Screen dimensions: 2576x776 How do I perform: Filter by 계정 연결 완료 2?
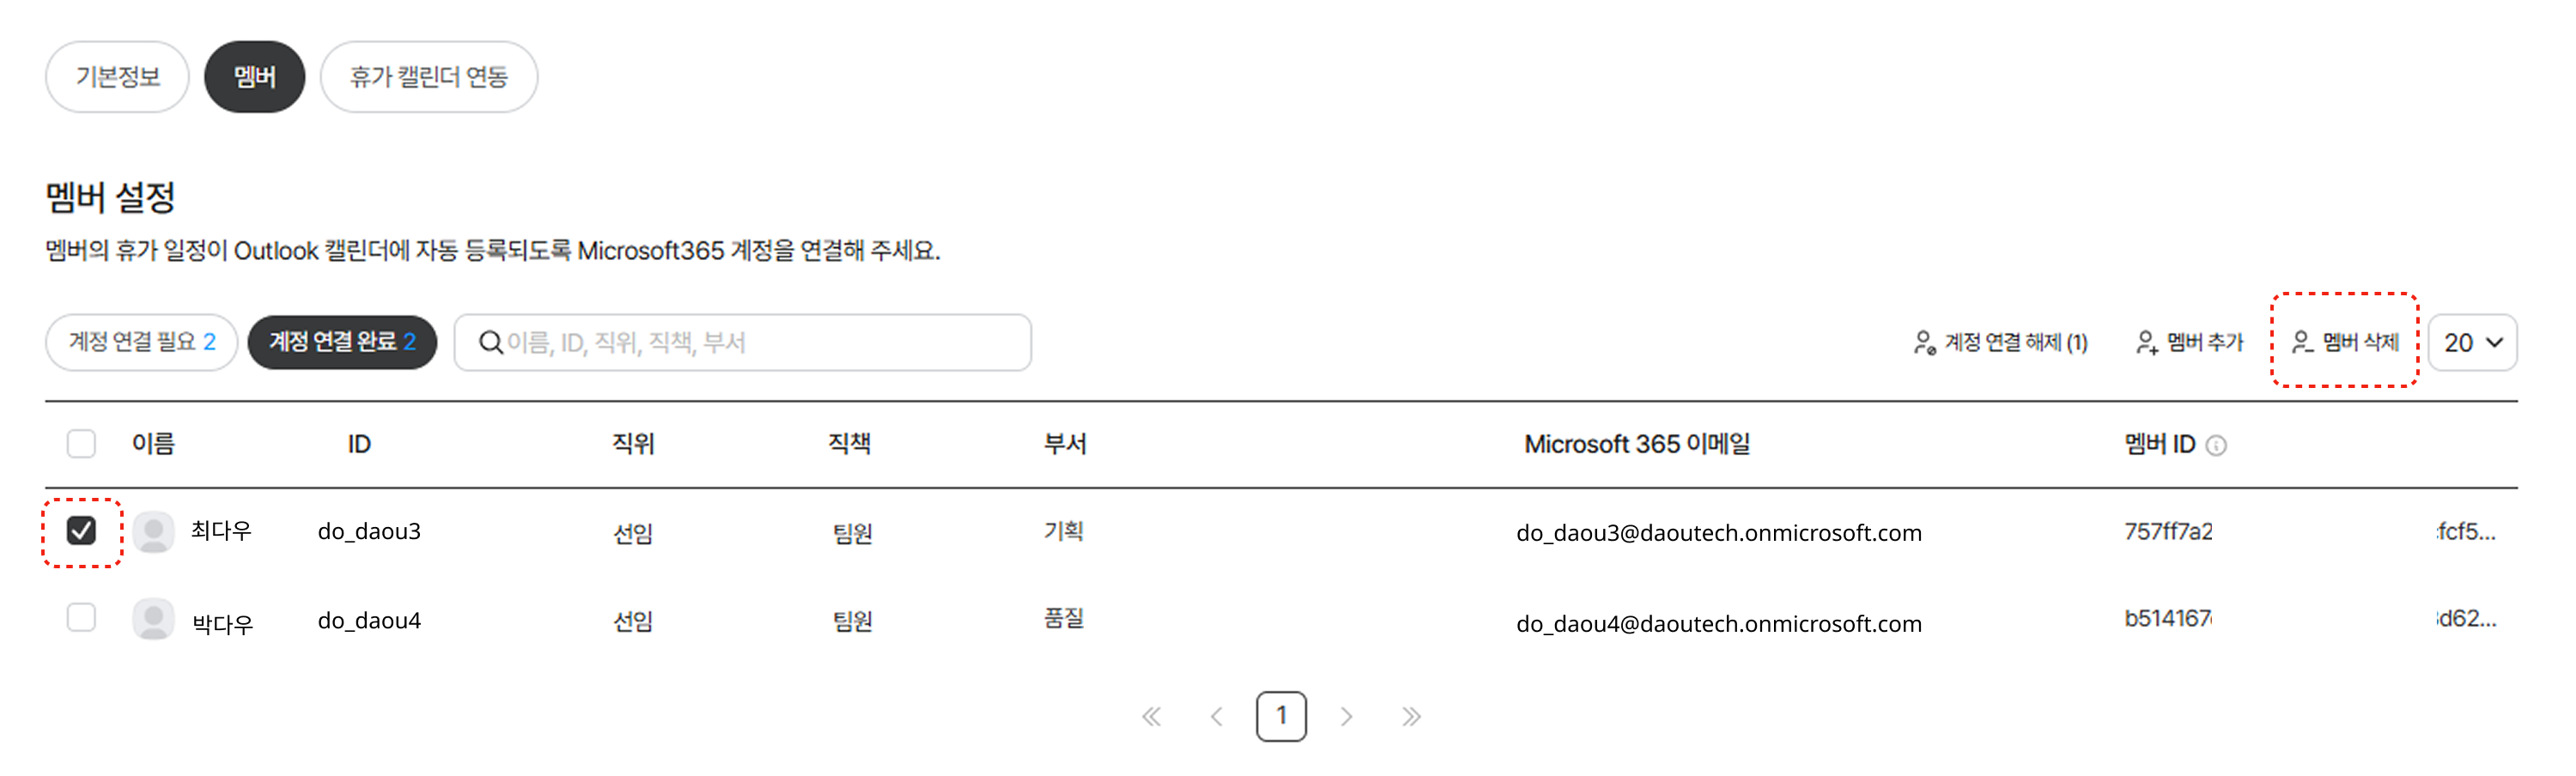[342, 342]
